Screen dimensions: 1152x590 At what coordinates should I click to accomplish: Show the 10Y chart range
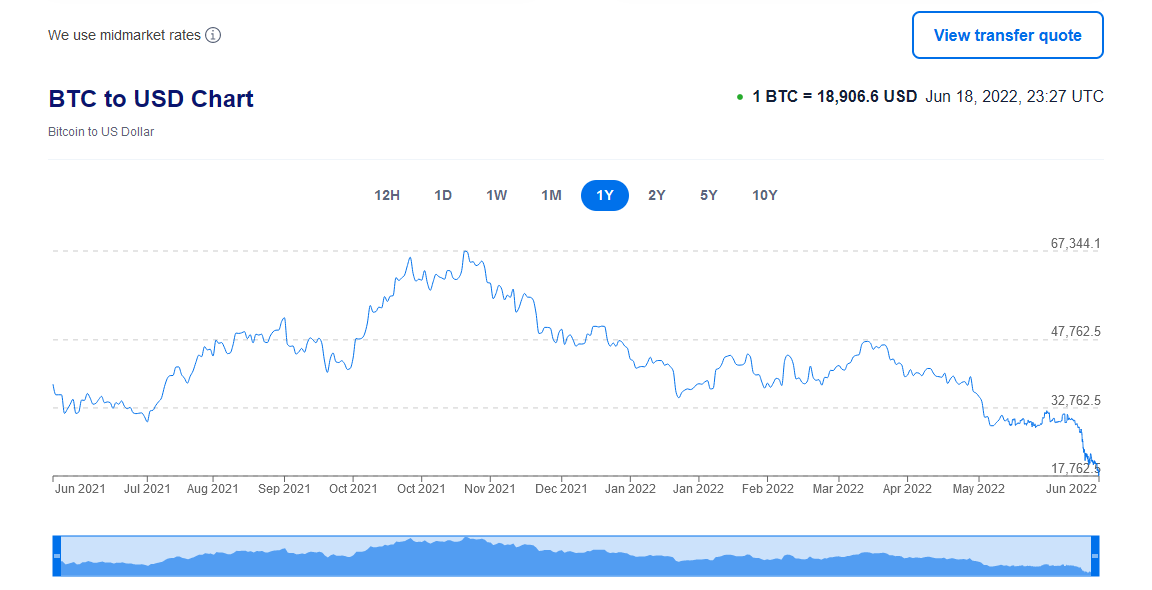click(765, 195)
